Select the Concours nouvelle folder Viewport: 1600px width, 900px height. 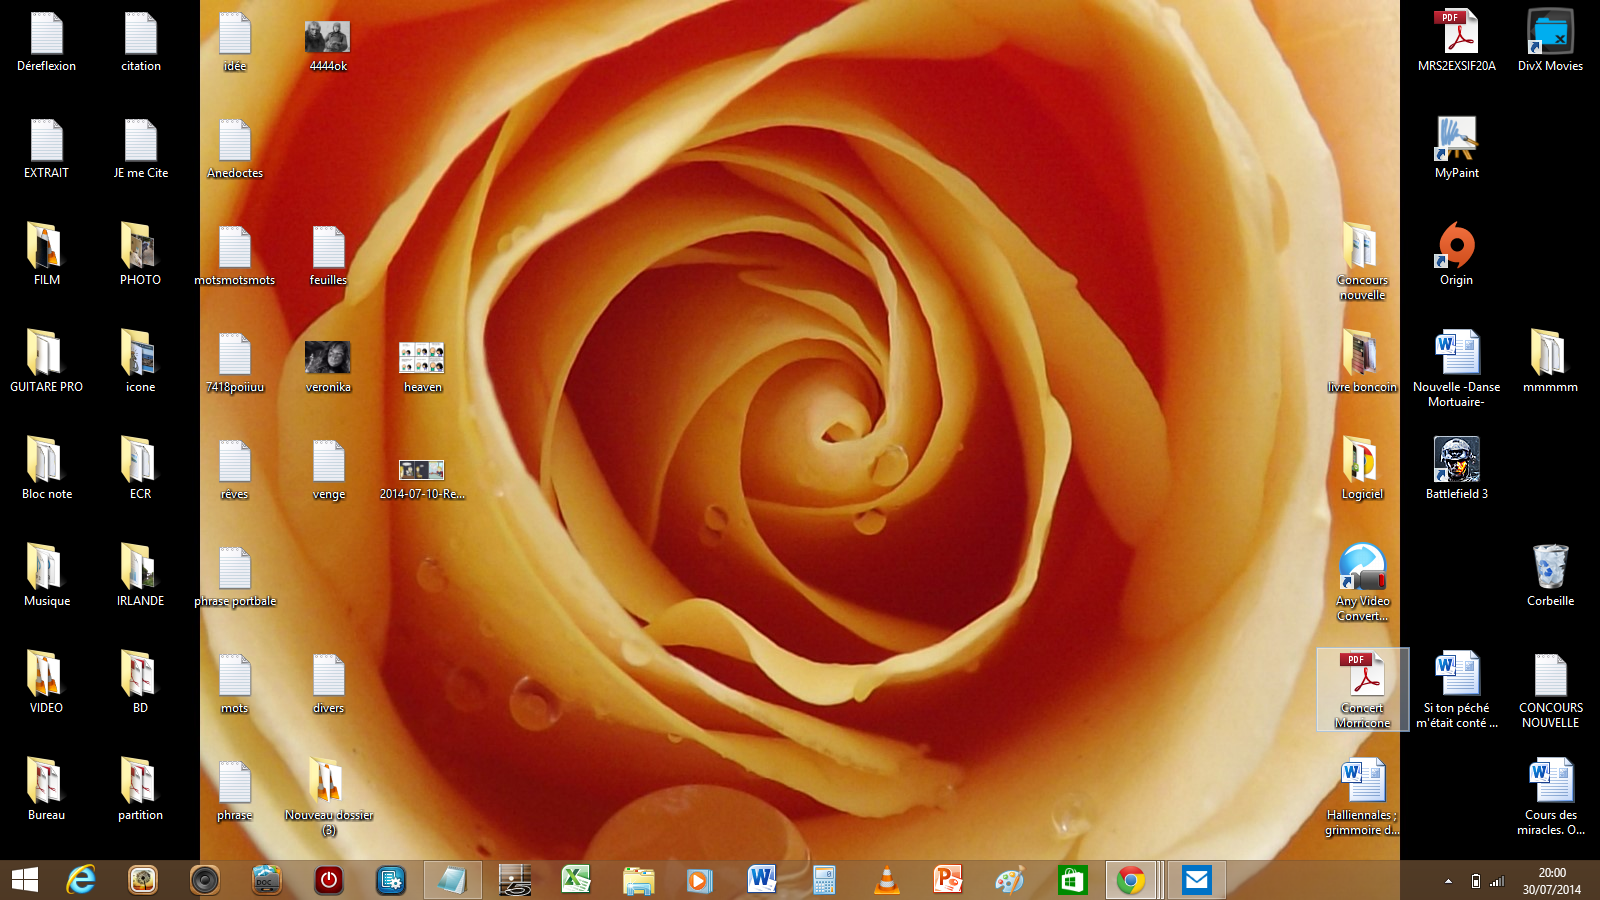1363,262
